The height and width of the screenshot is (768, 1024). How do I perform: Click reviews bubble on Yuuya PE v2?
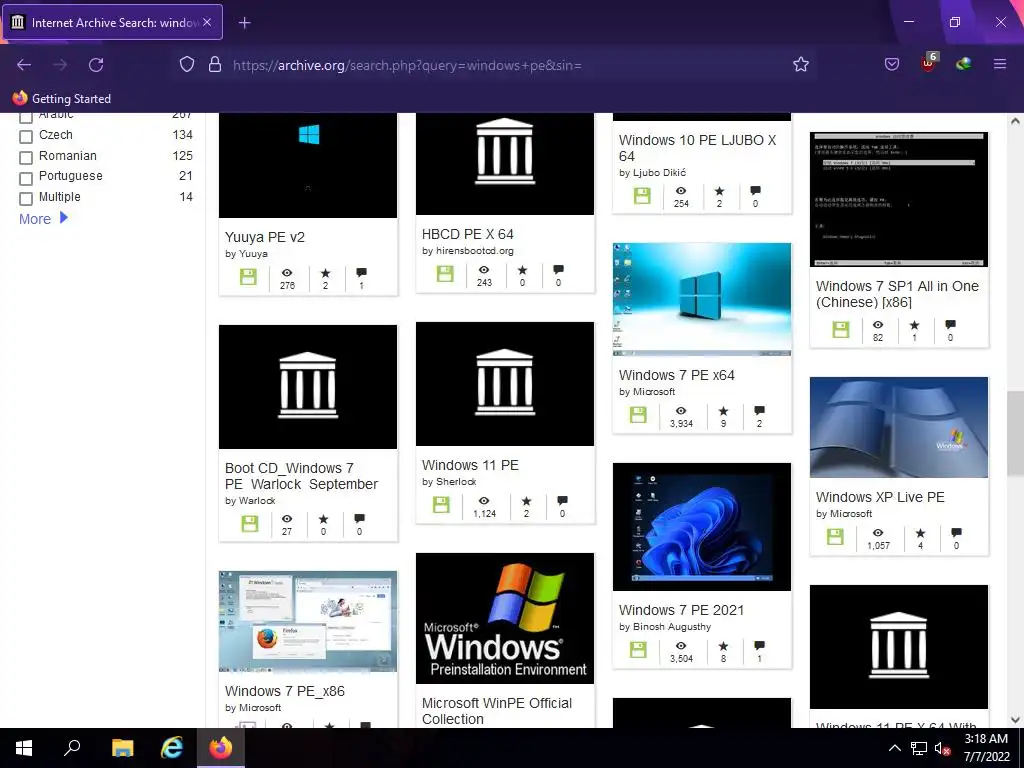[x=361, y=272]
